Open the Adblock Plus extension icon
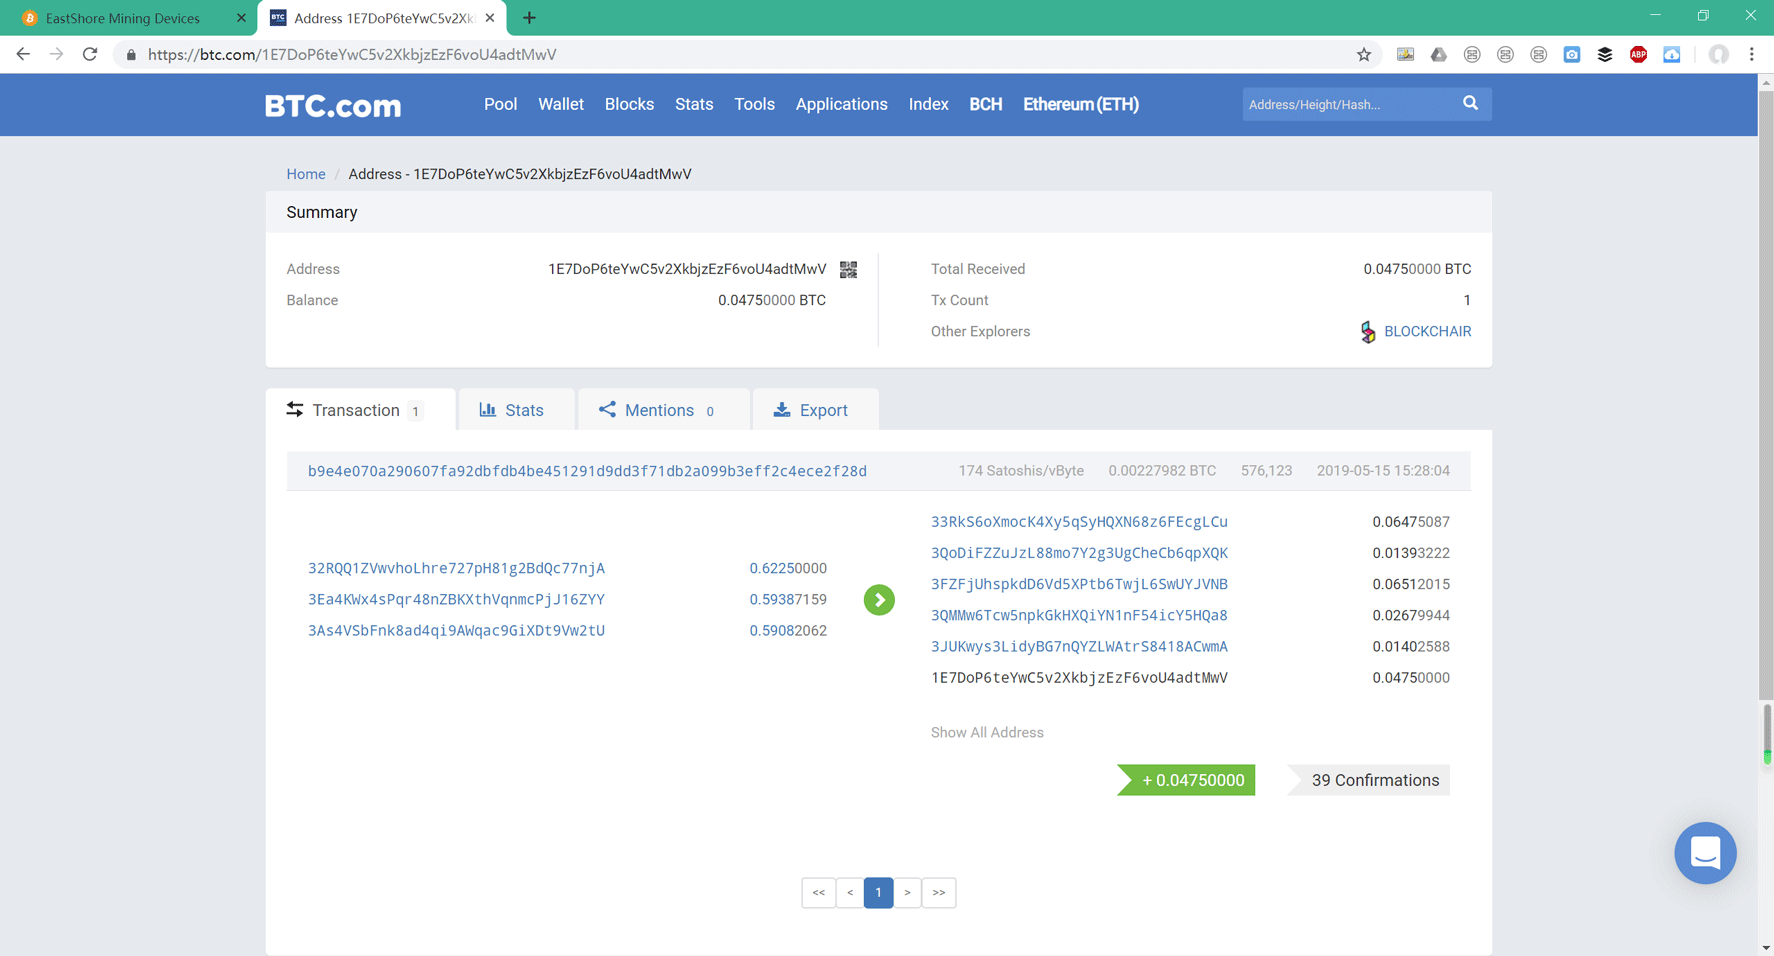This screenshot has width=1774, height=956. coord(1638,55)
